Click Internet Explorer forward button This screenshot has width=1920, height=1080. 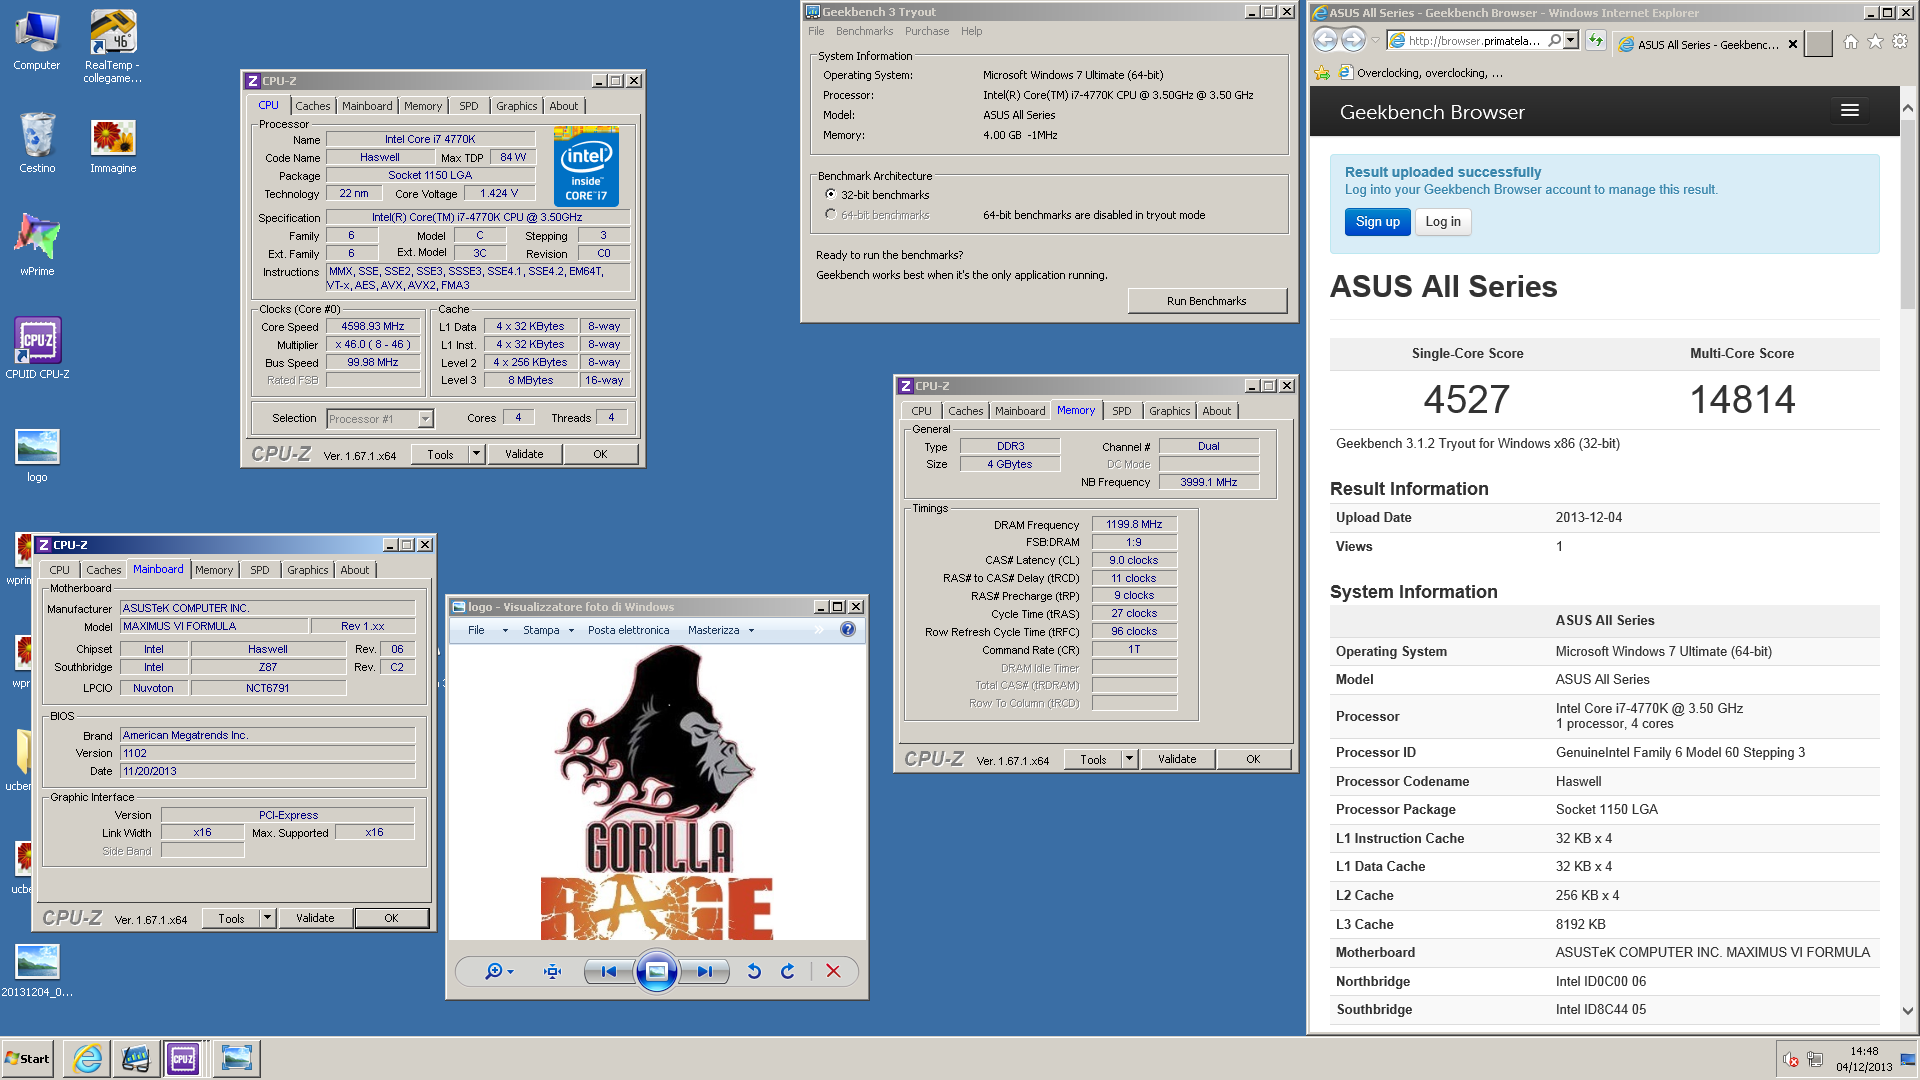(x=1353, y=40)
